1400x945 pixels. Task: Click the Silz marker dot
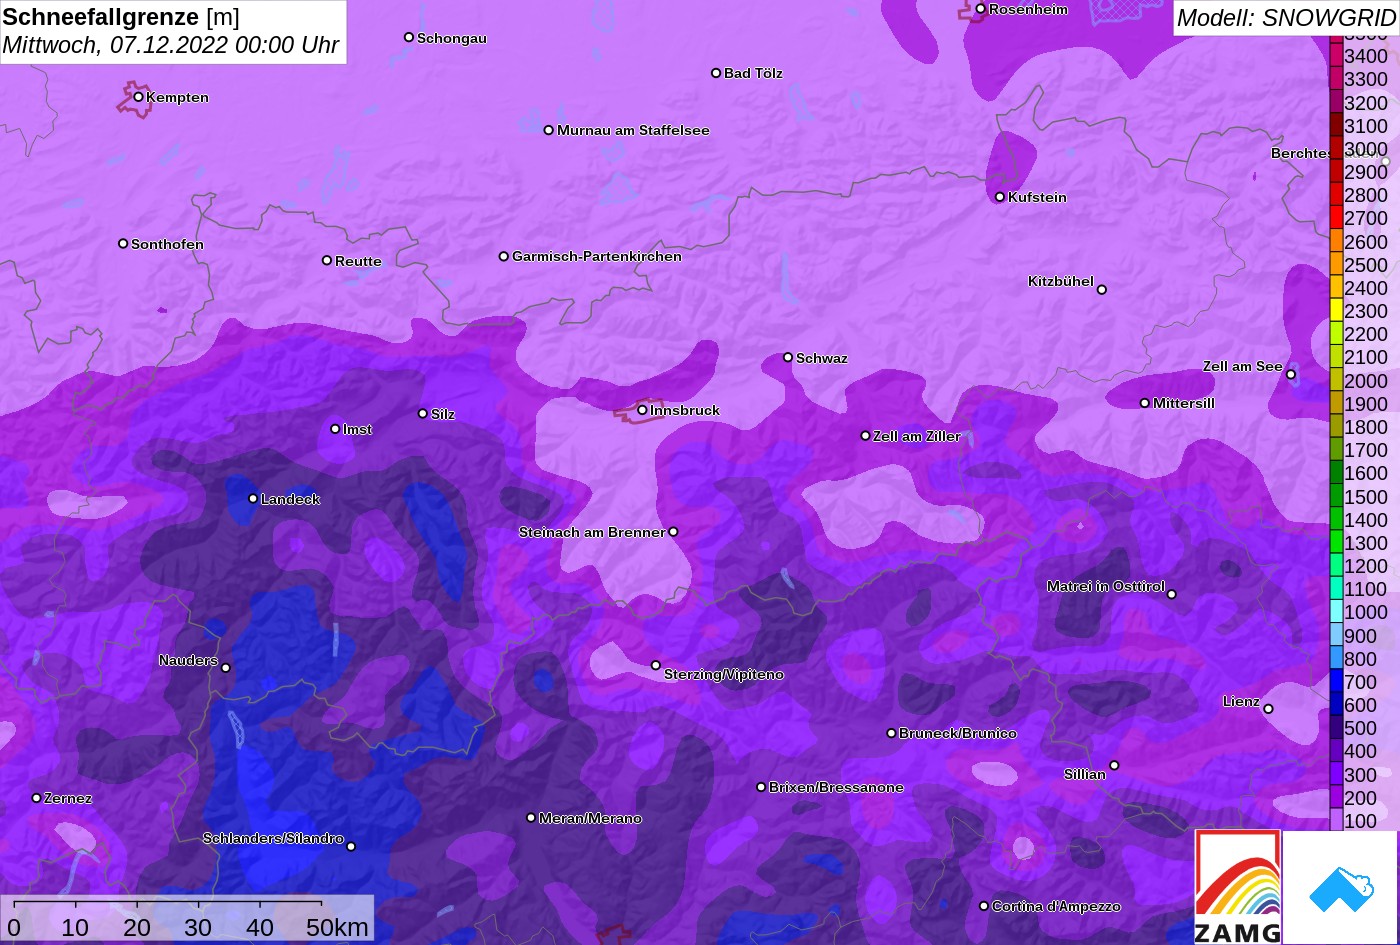click(x=423, y=413)
